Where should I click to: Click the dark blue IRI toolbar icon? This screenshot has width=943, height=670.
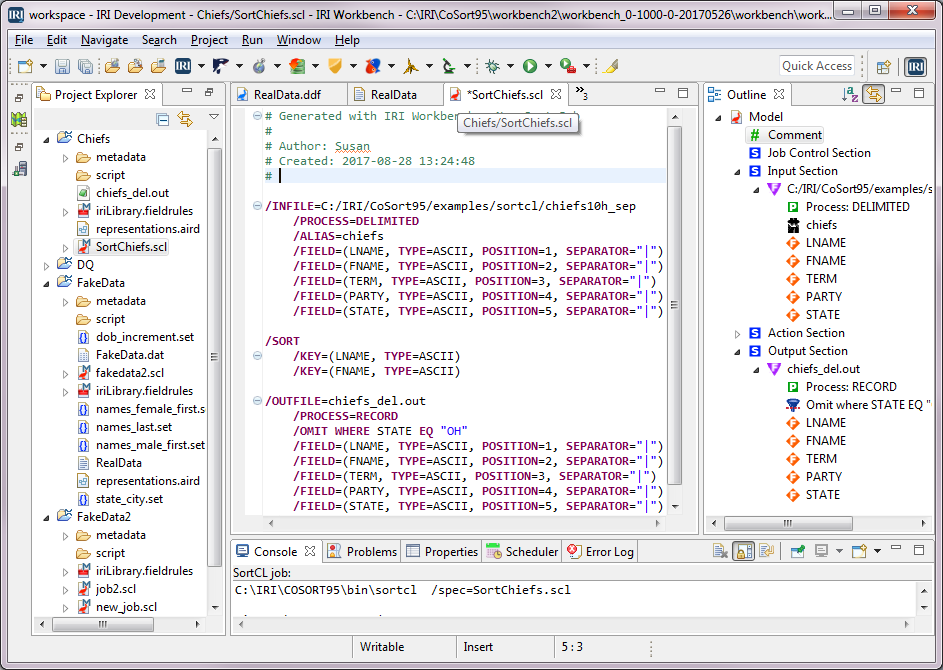tap(183, 66)
